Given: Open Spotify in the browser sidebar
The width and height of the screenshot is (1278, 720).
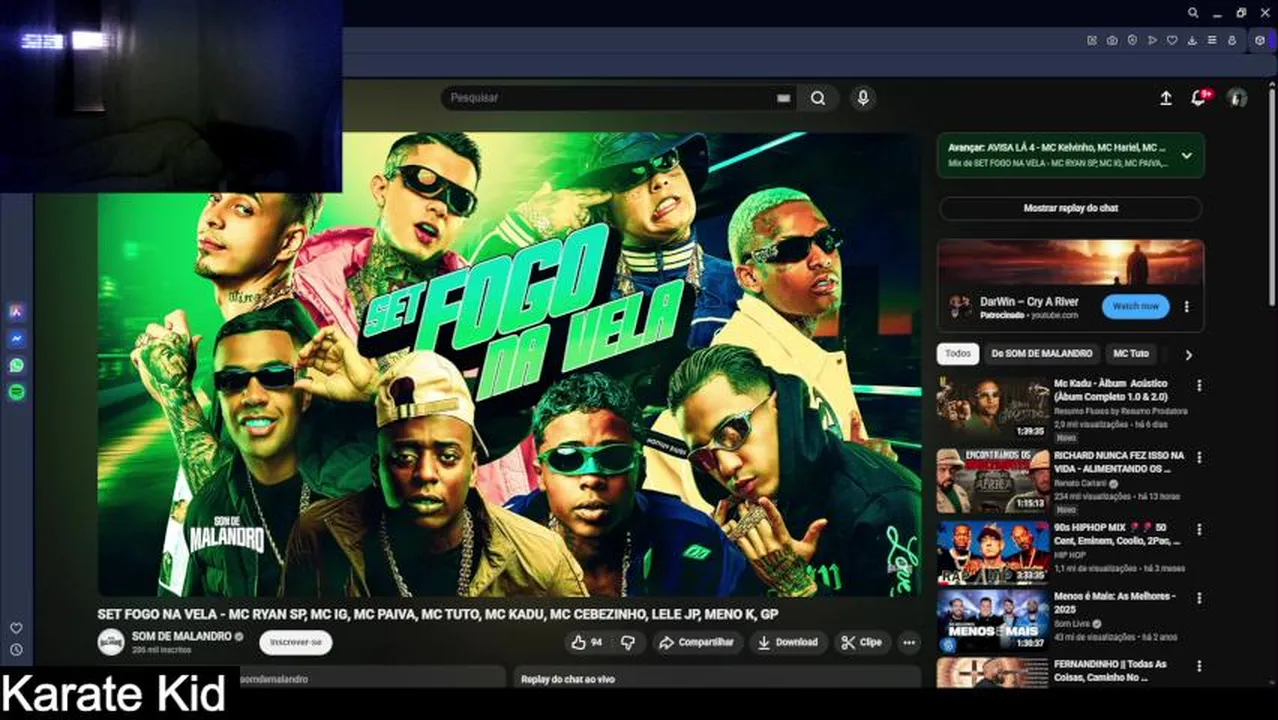Looking at the screenshot, I should coord(16,392).
